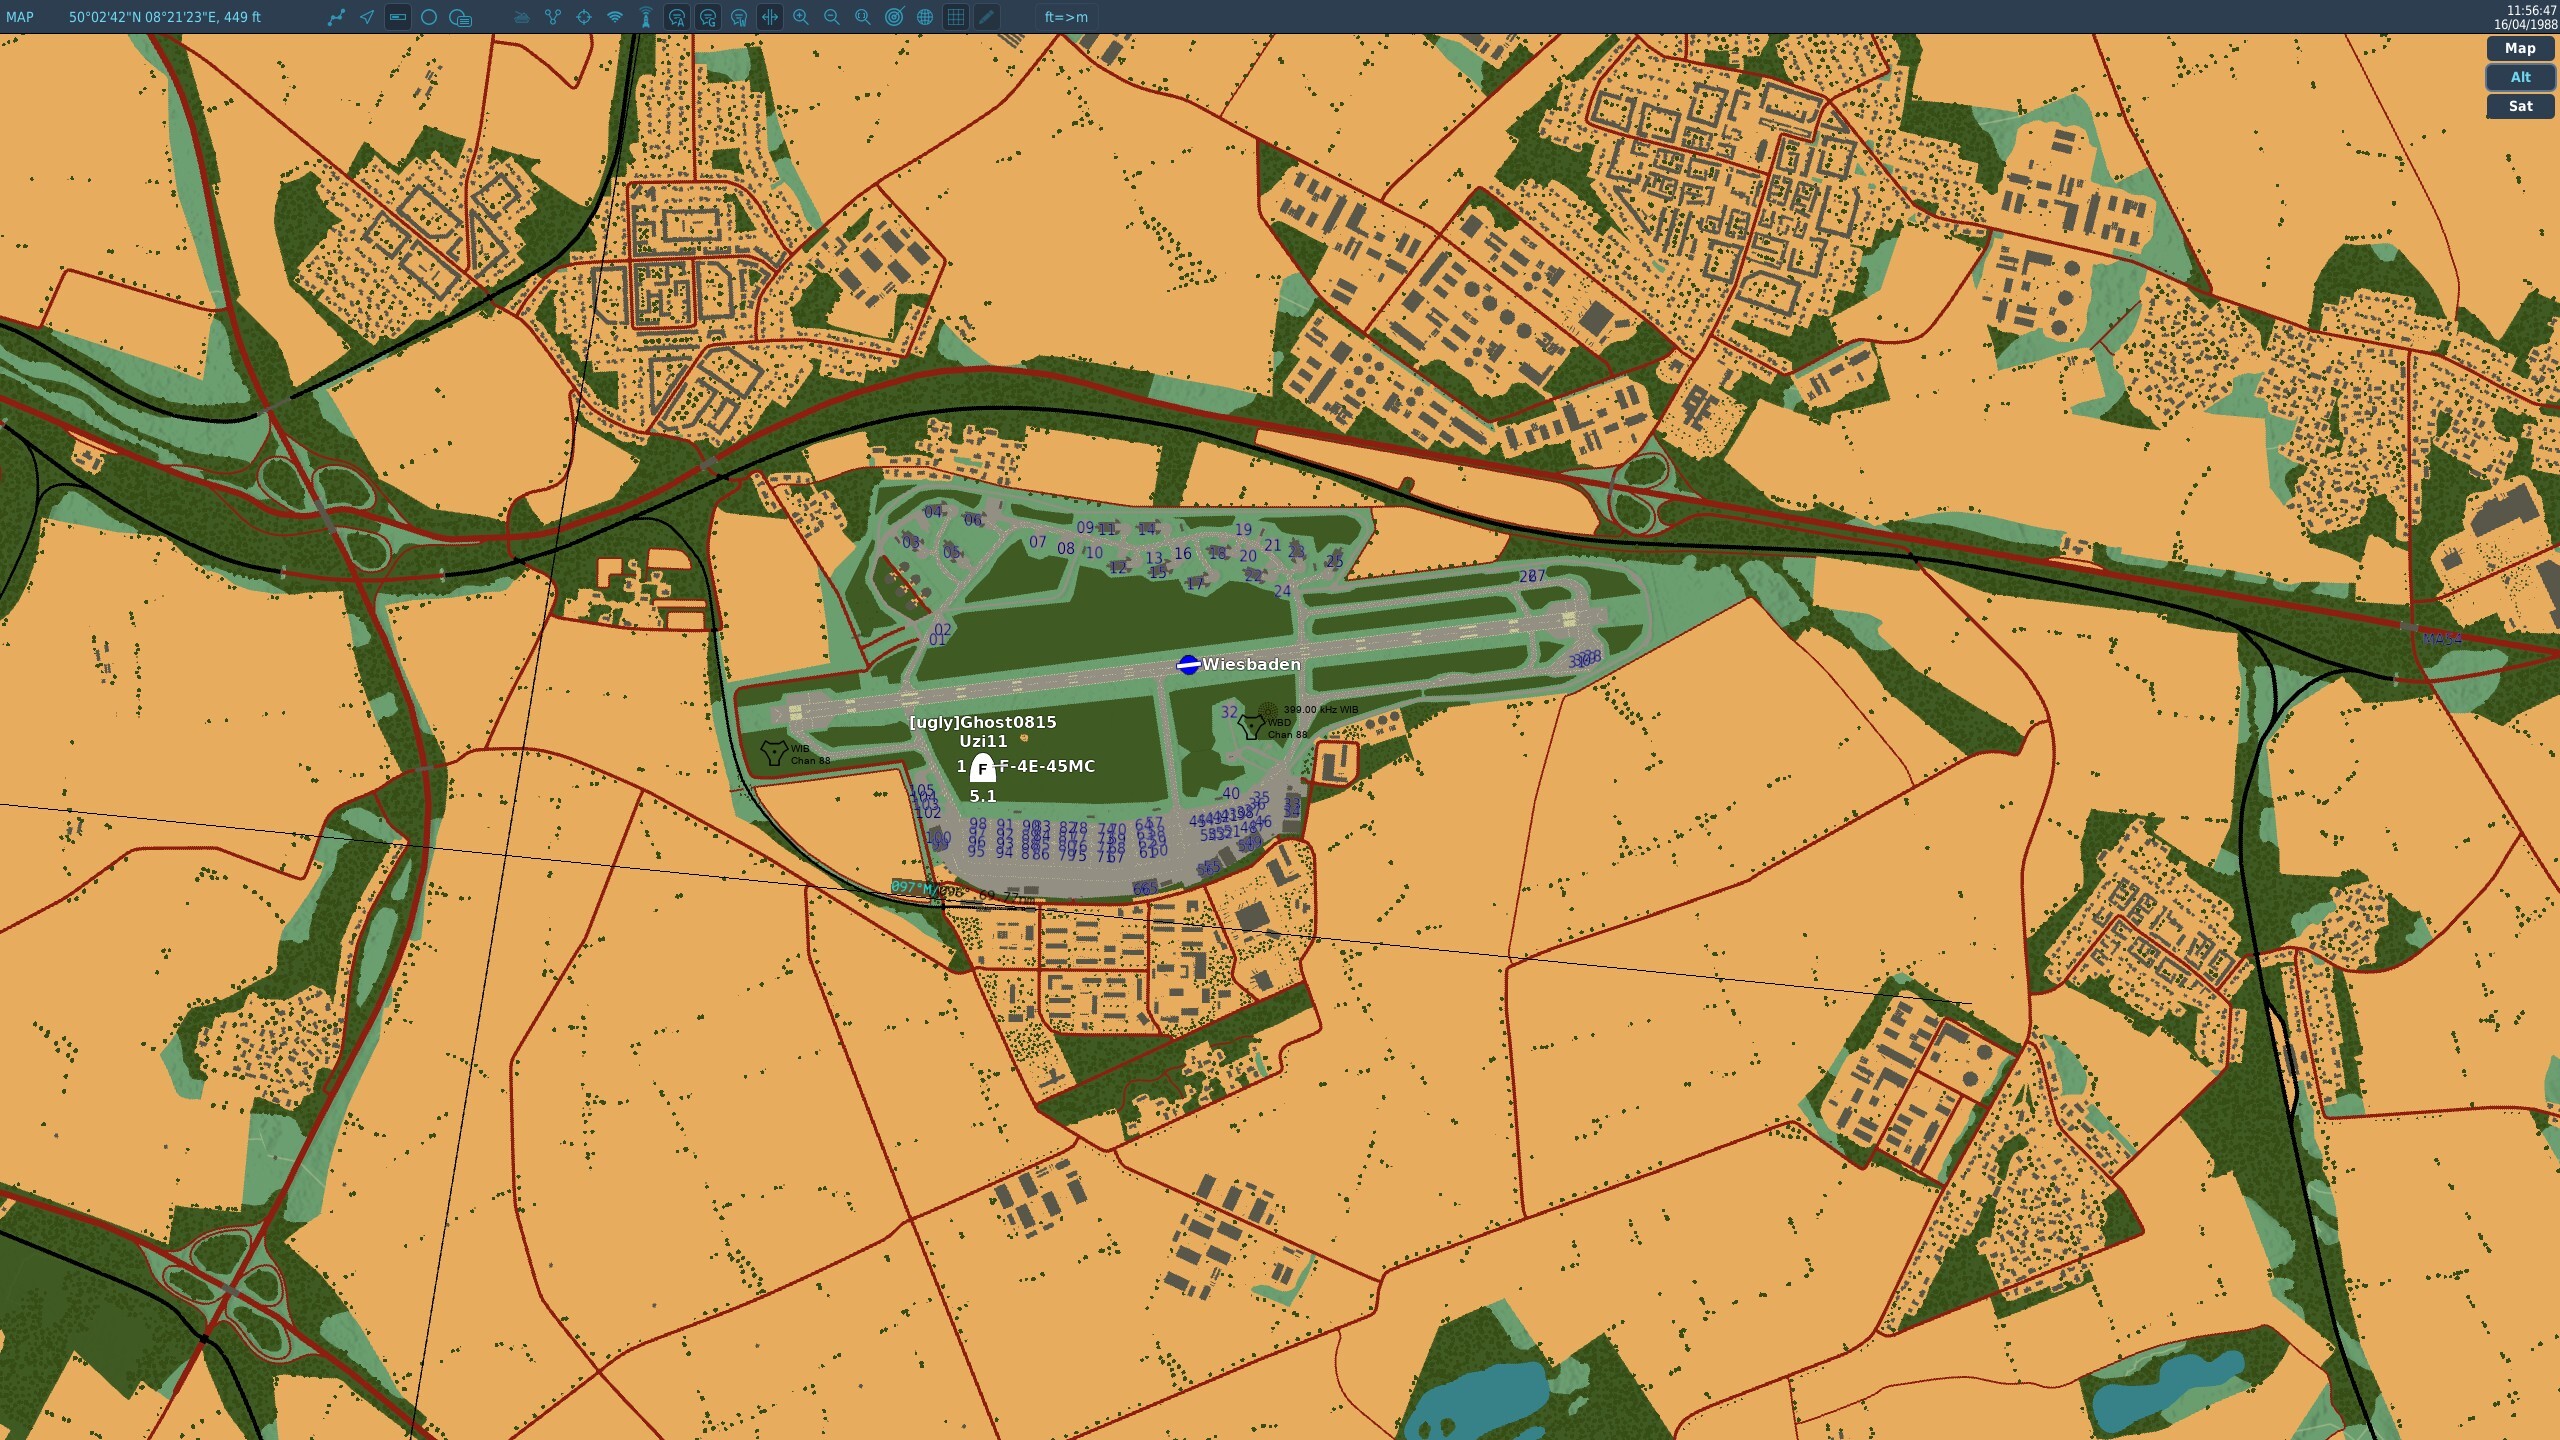
Task: Open the circle with text label tool
Action: 460,17
